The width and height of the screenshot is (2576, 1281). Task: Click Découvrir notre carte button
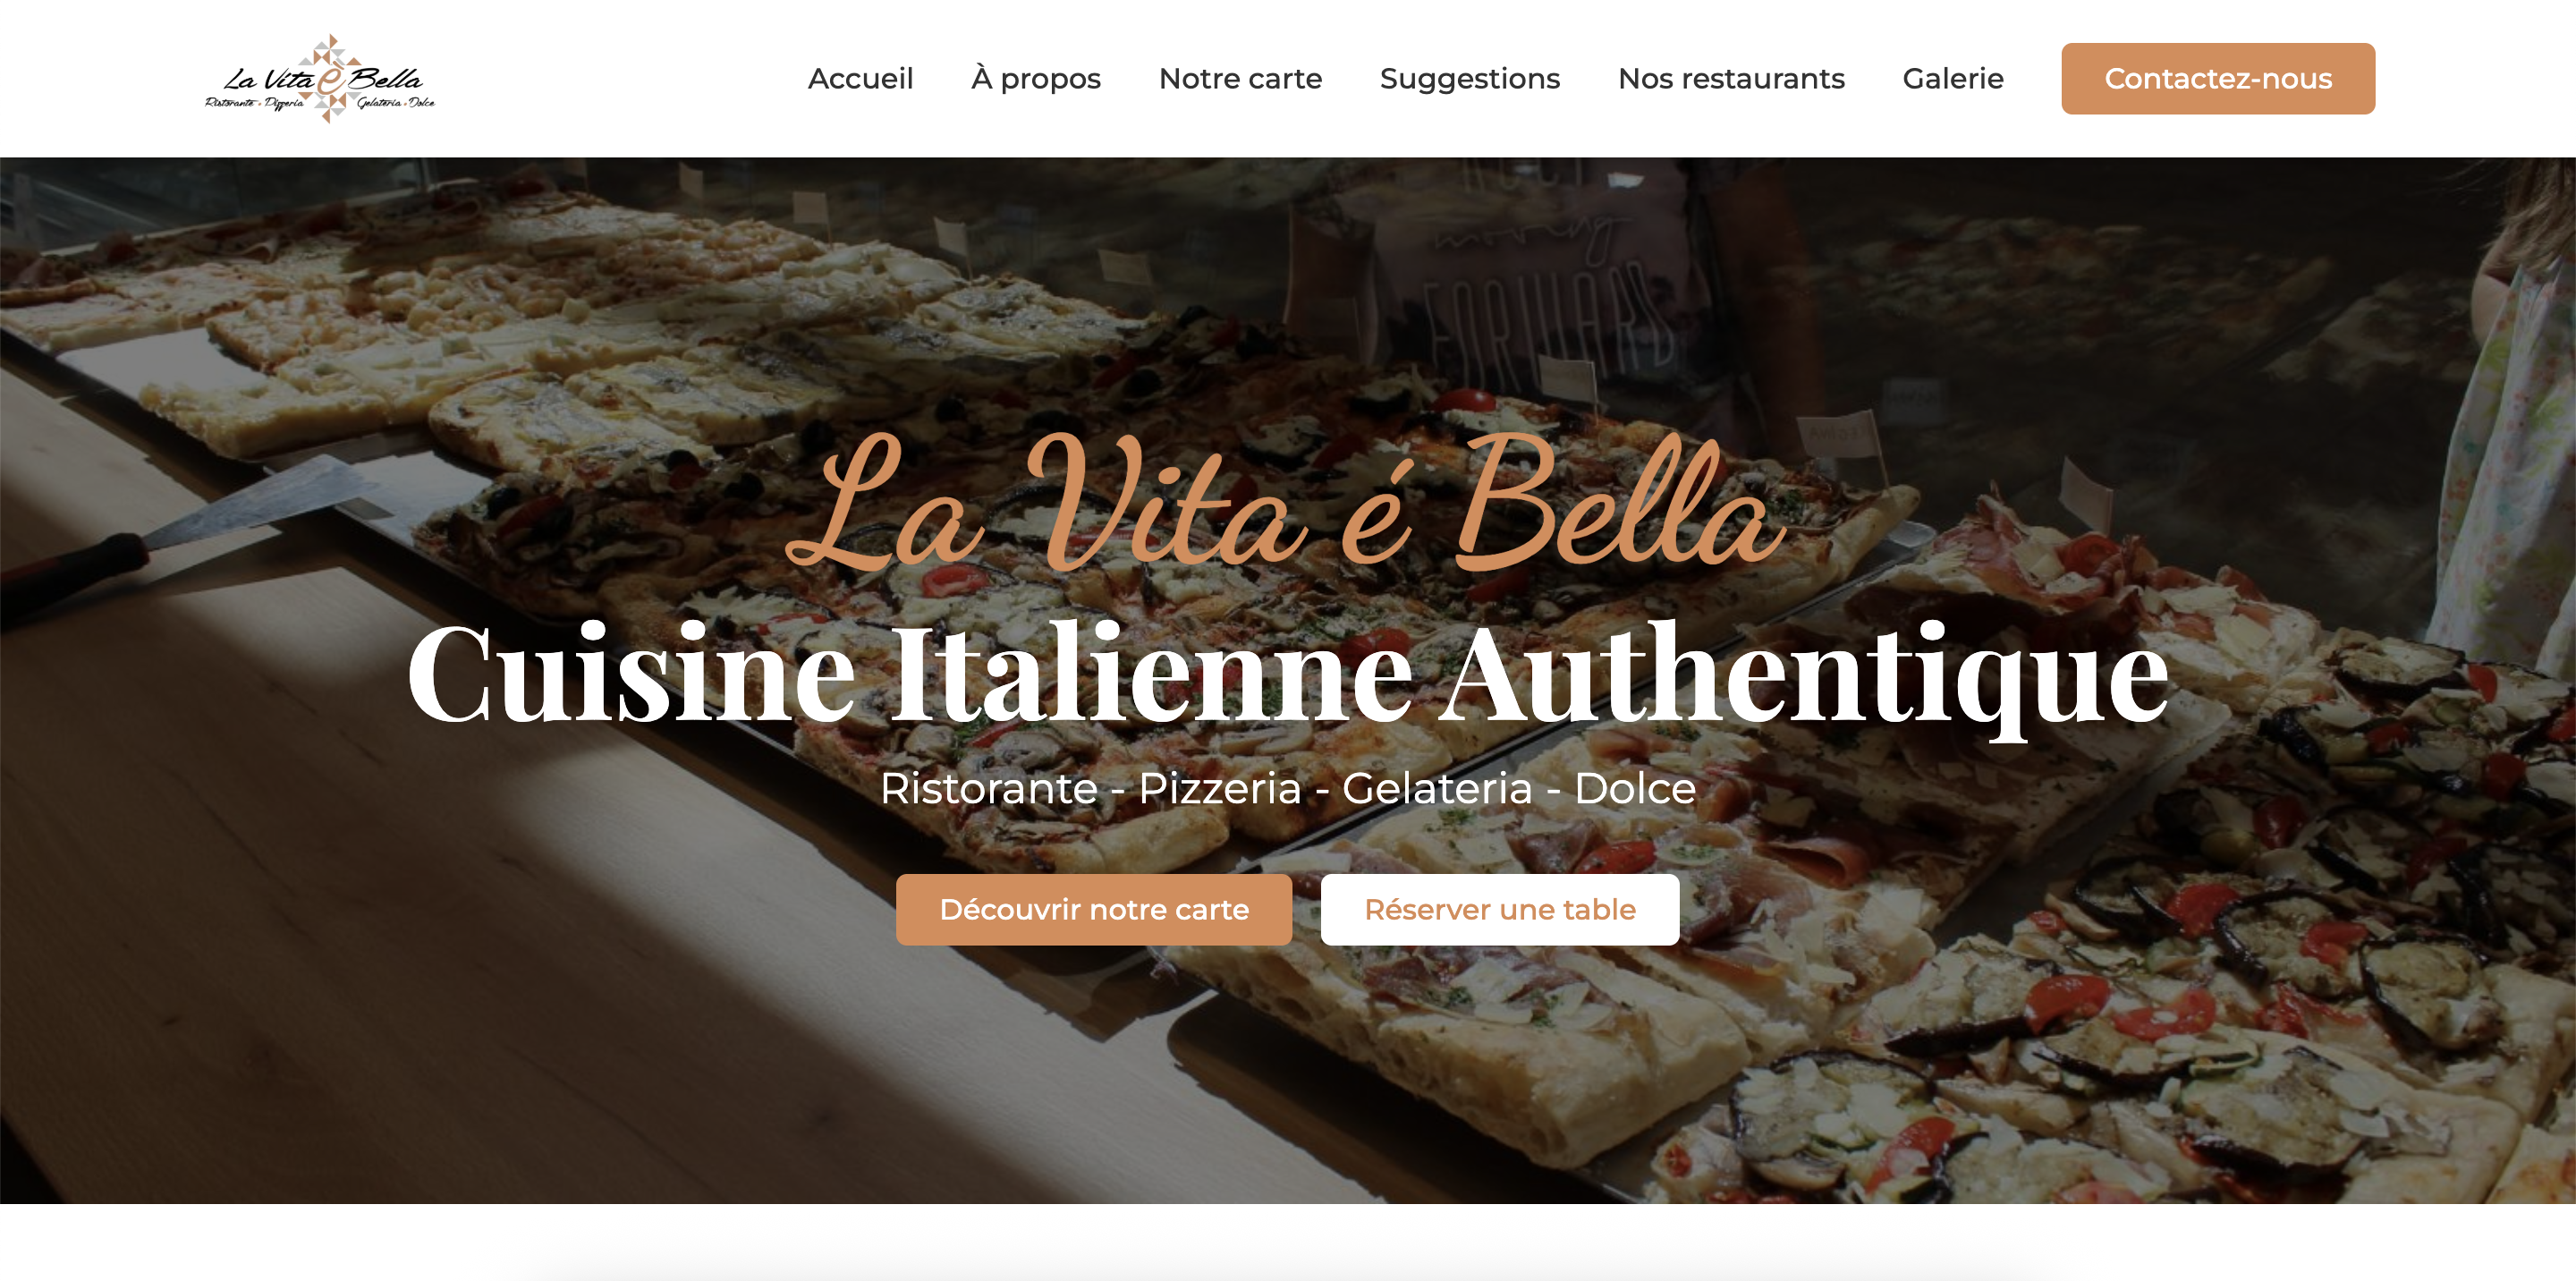(1093, 909)
